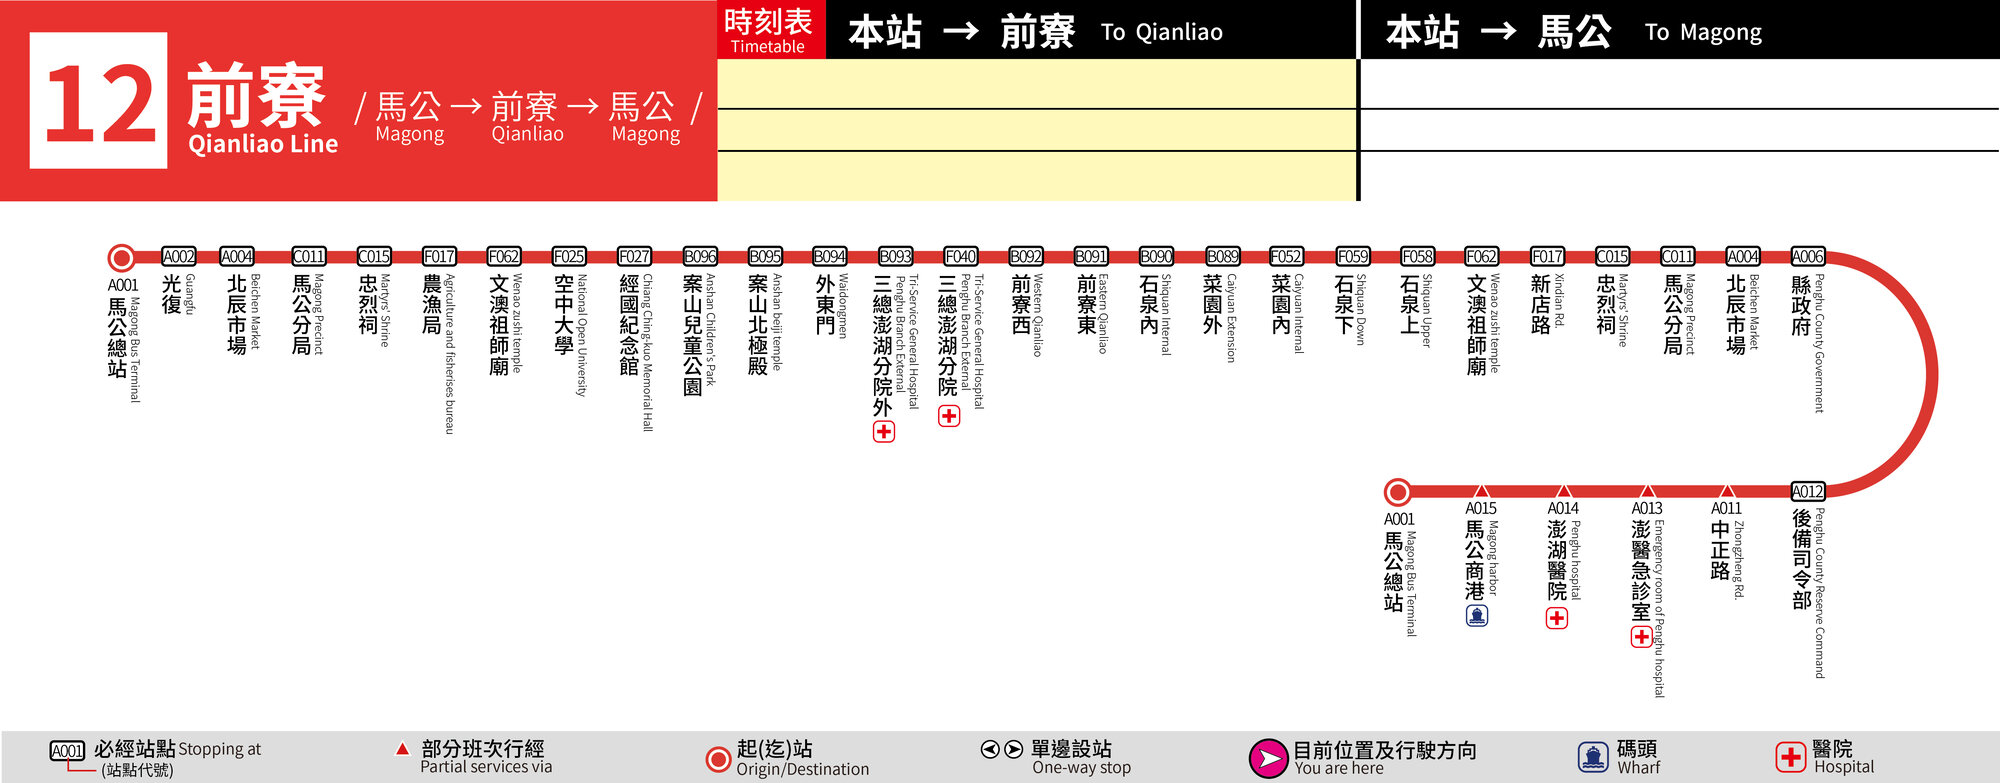Image resolution: width=2000 pixels, height=783 pixels.
Task: Click the Wharf legend icon
Action: click(1593, 757)
